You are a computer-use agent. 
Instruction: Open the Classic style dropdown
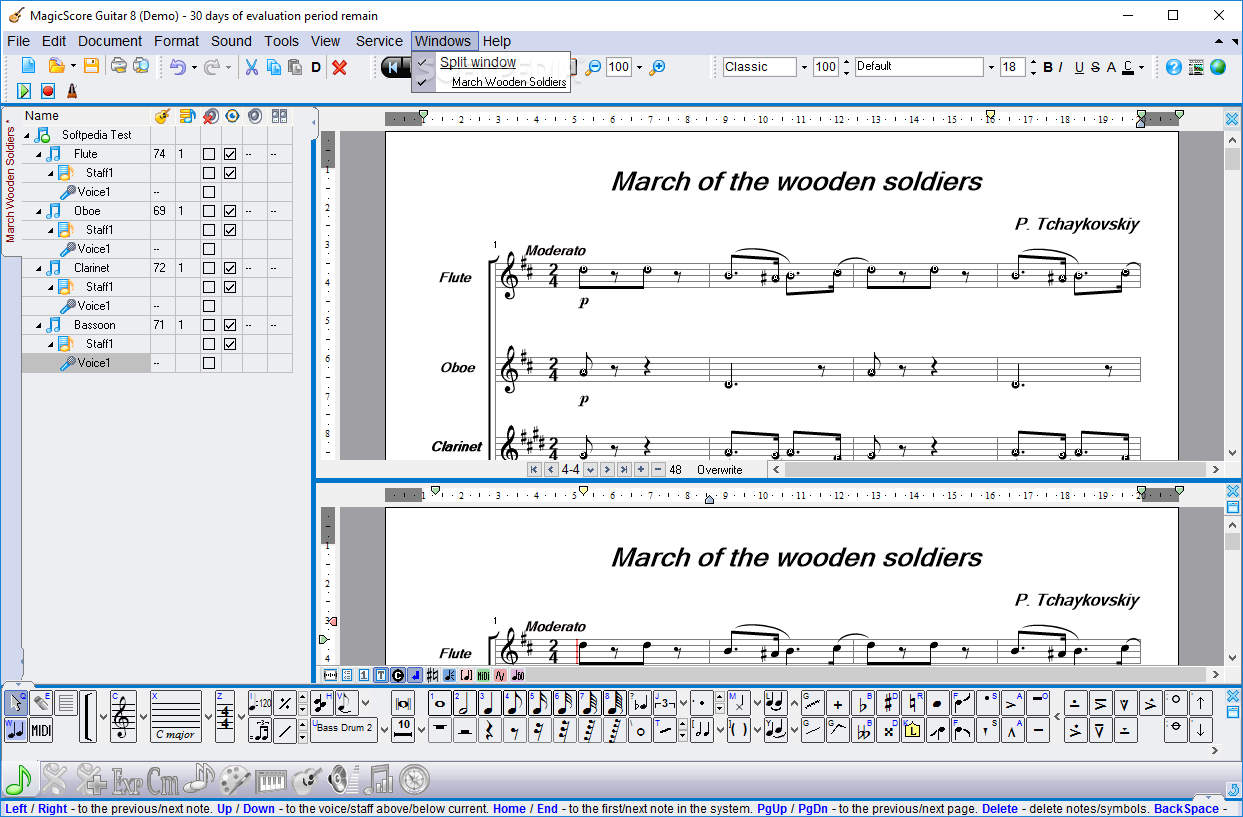804,67
